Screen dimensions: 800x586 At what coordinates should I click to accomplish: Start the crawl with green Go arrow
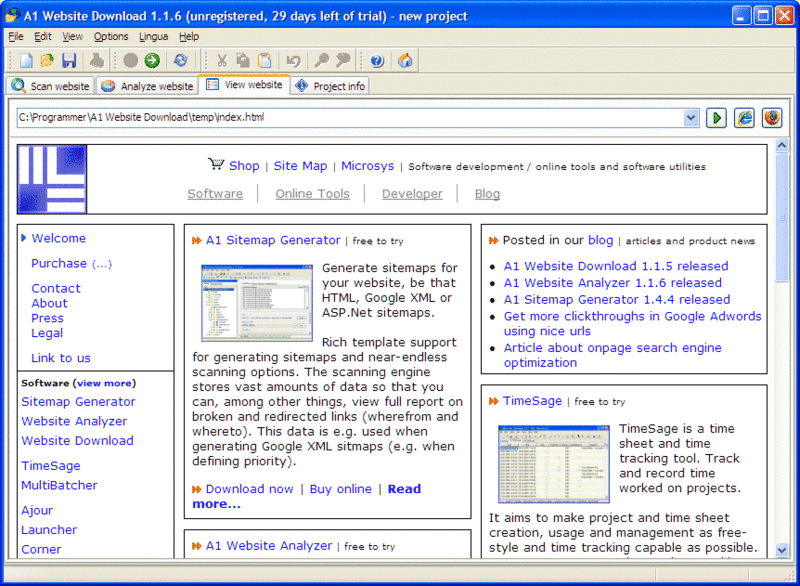click(x=151, y=61)
